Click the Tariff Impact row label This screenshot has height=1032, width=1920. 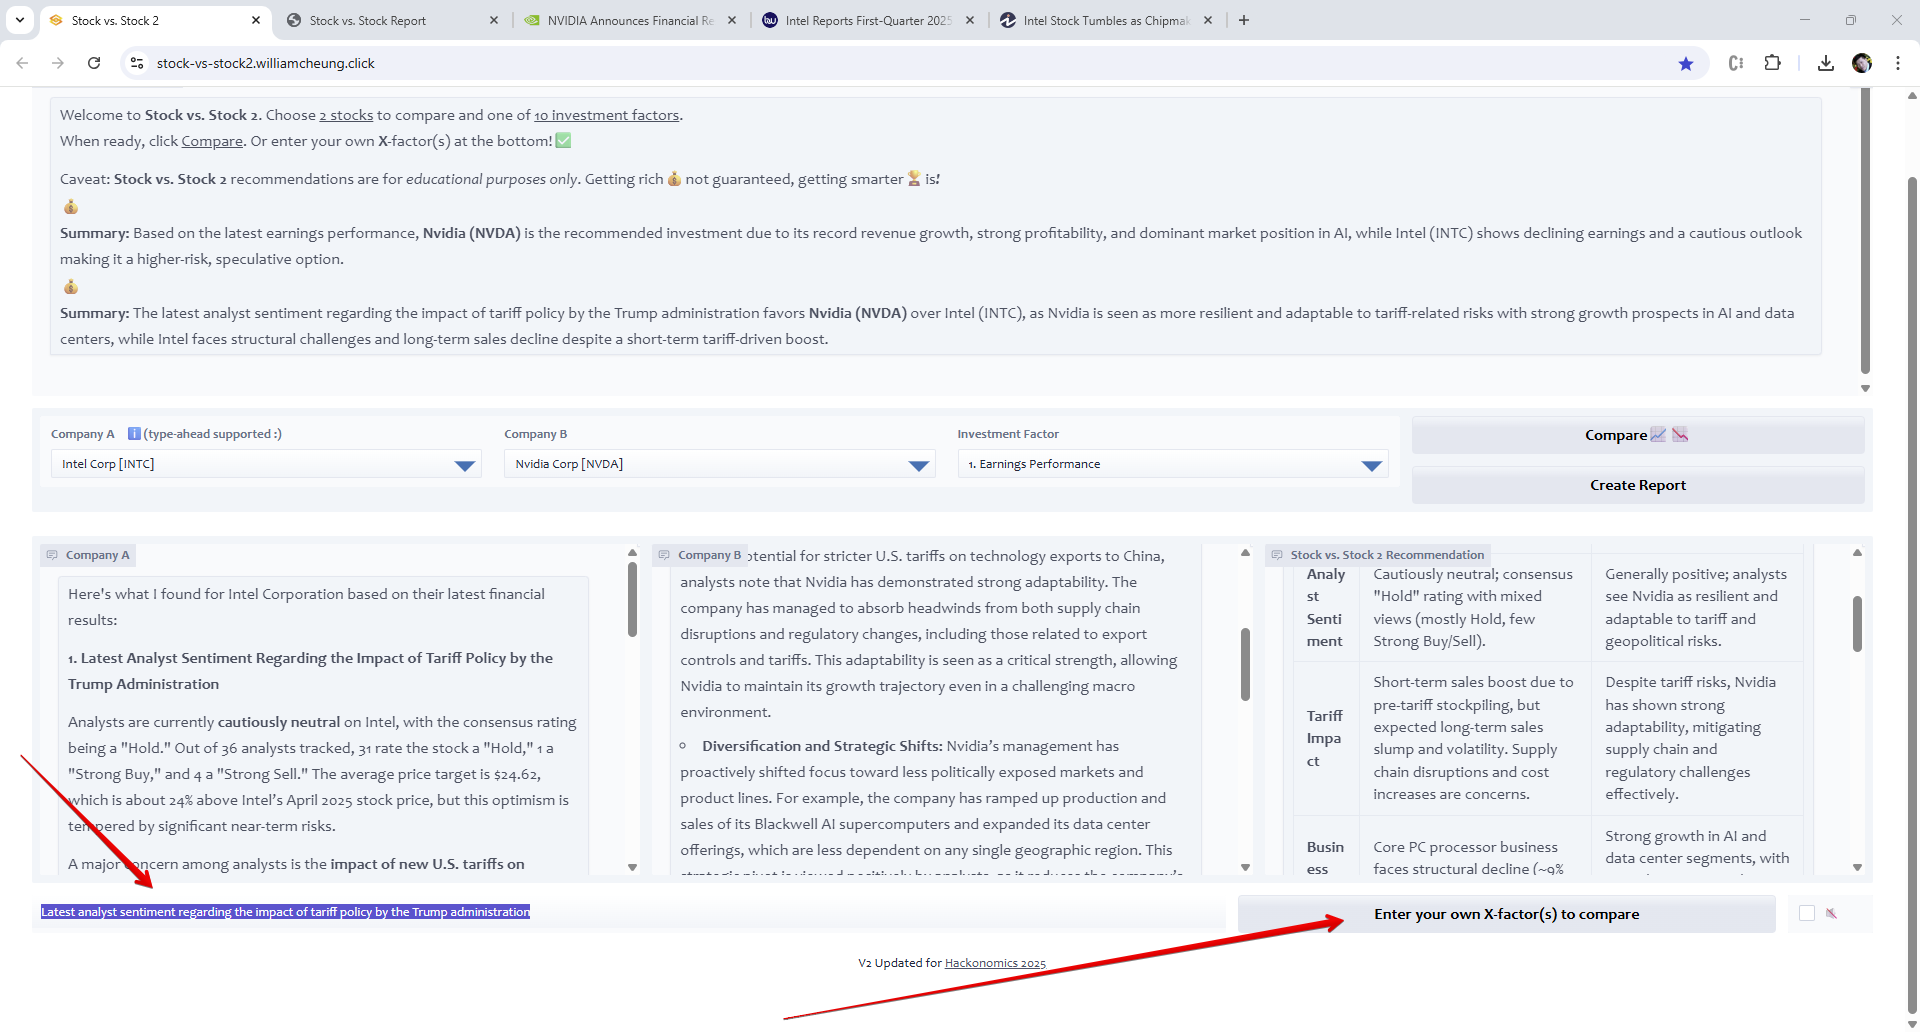(1325, 738)
